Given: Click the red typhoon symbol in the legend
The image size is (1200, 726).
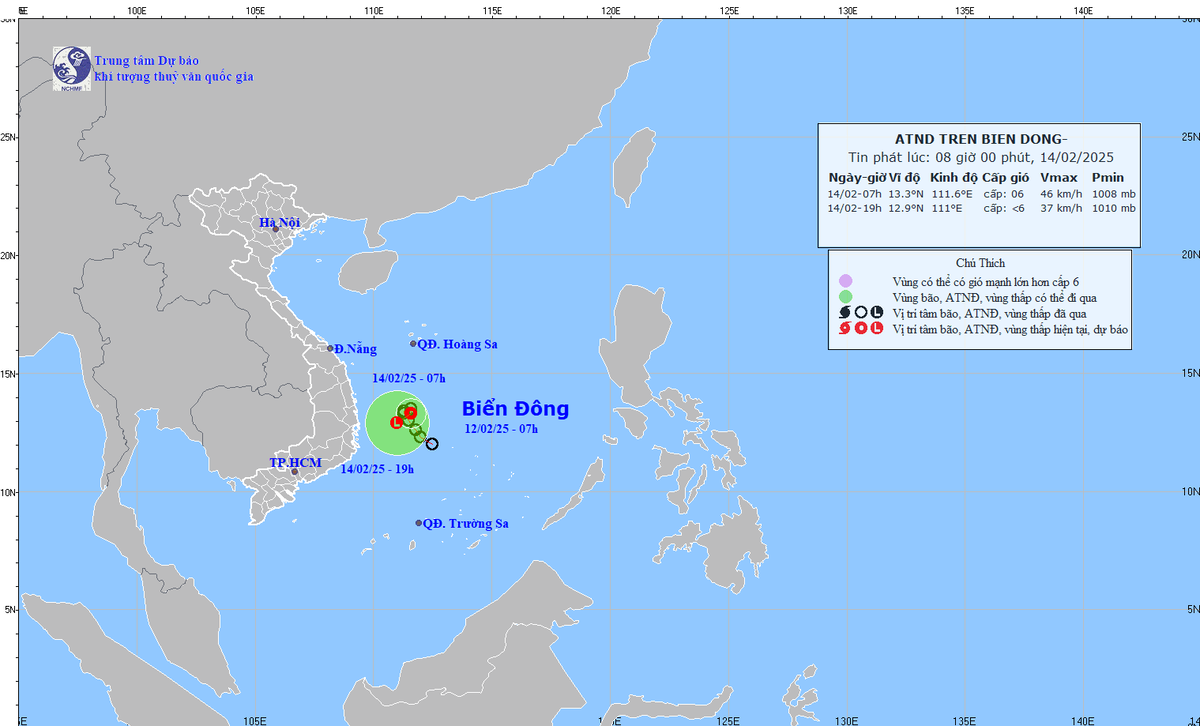Looking at the screenshot, I should tap(845, 328).
